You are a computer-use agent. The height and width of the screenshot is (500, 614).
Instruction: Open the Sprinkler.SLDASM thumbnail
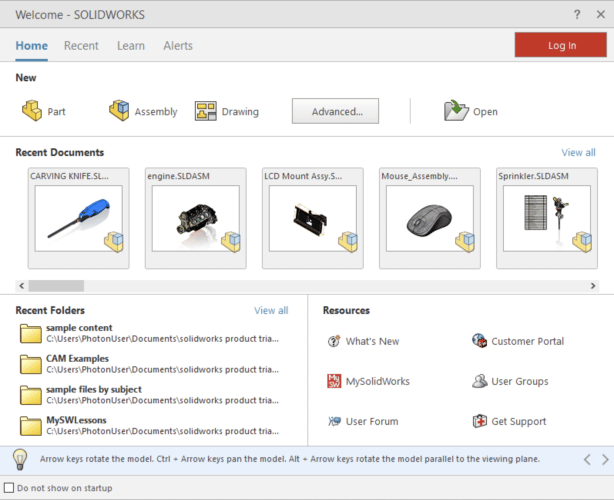(x=547, y=218)
